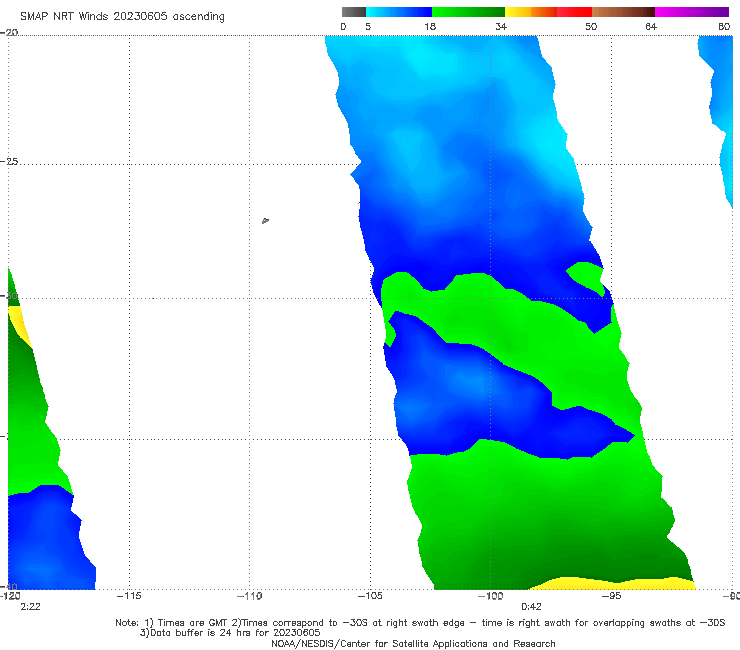
Task: Pick the brown 50-64 segment of the color bar
Action: (623, 12)
